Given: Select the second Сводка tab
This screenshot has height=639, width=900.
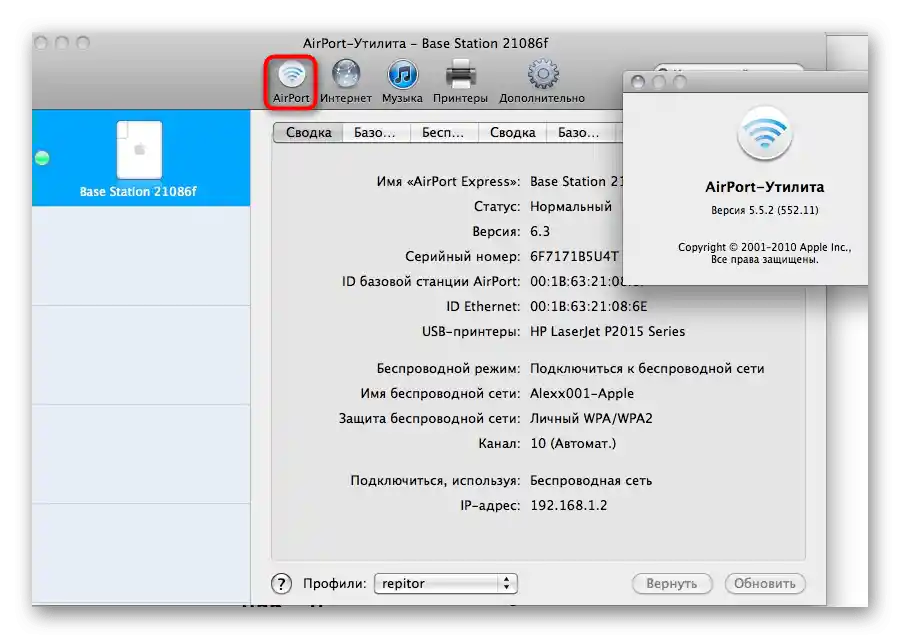Looking at the screenshot, I should (512, 133).
